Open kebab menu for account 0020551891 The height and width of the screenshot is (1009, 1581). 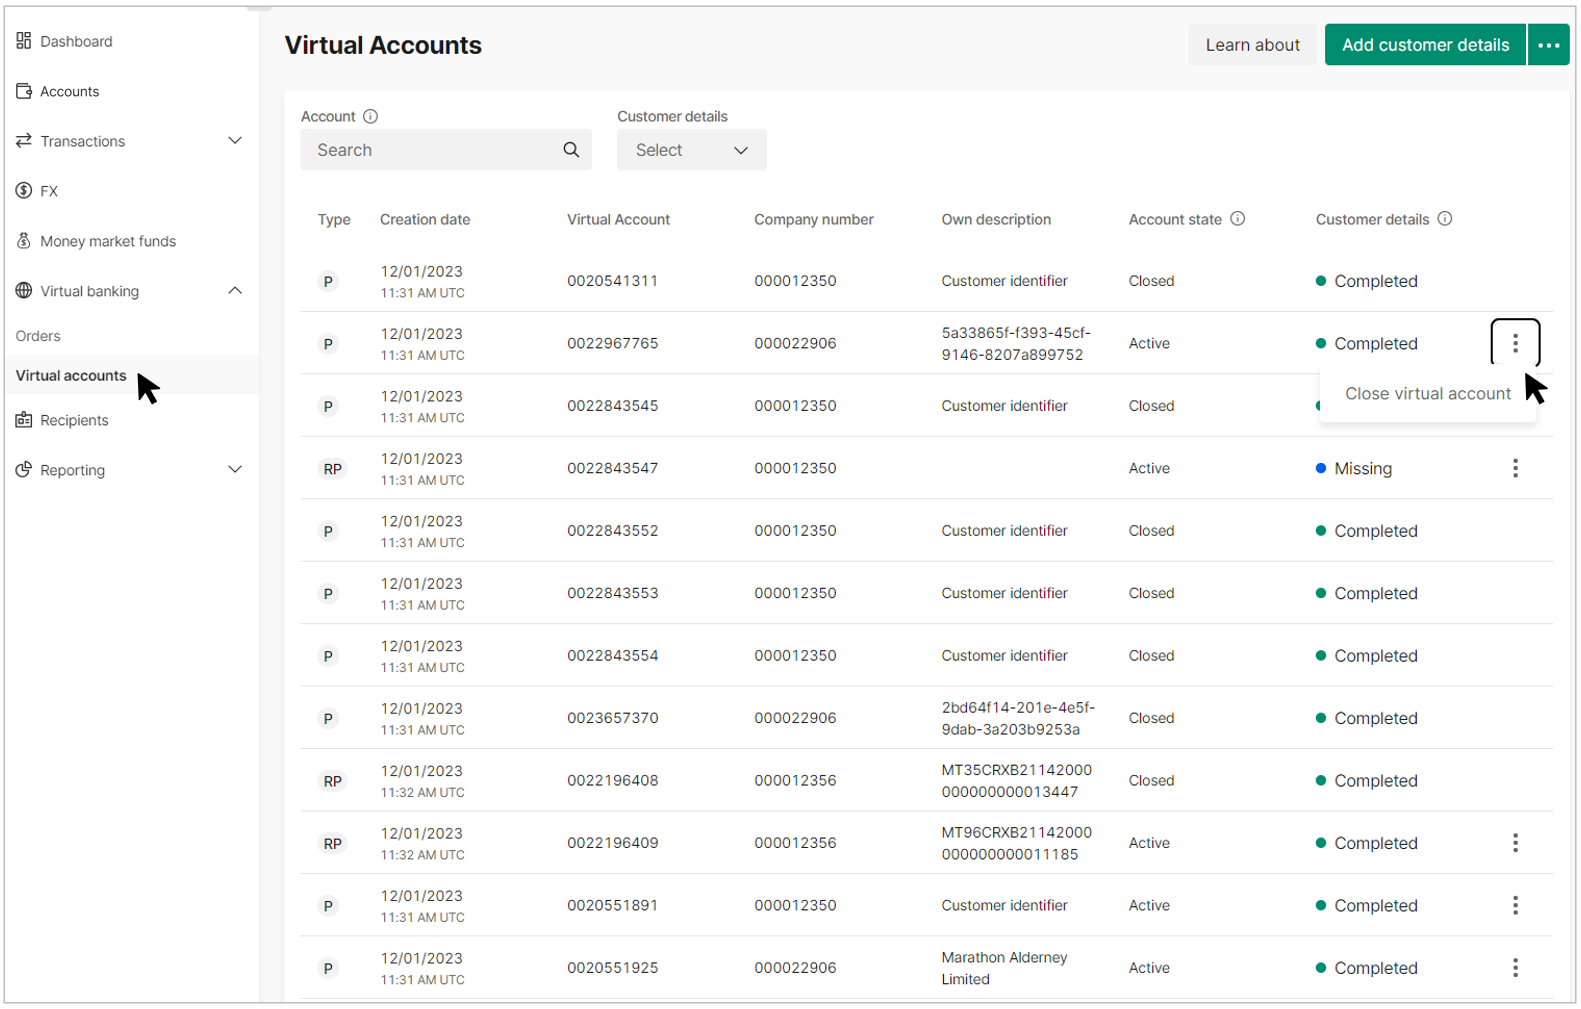1515,905
